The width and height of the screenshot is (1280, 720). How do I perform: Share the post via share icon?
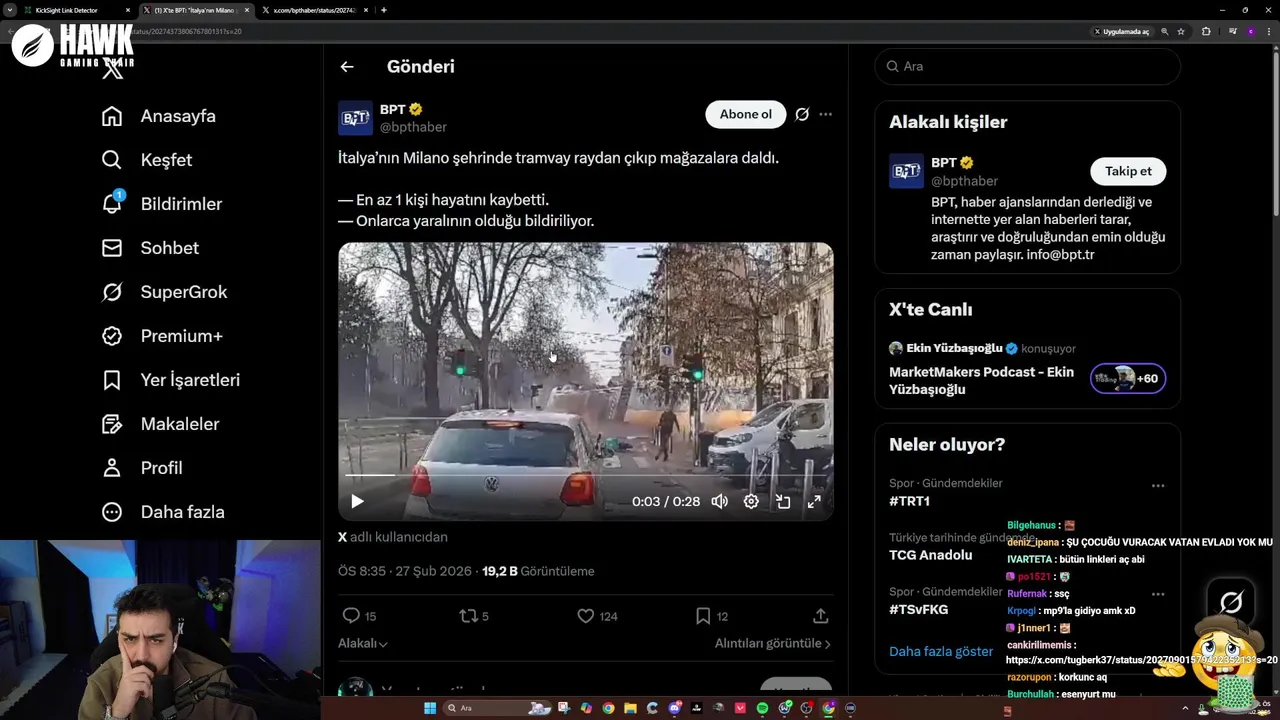(x=820, y=616)
